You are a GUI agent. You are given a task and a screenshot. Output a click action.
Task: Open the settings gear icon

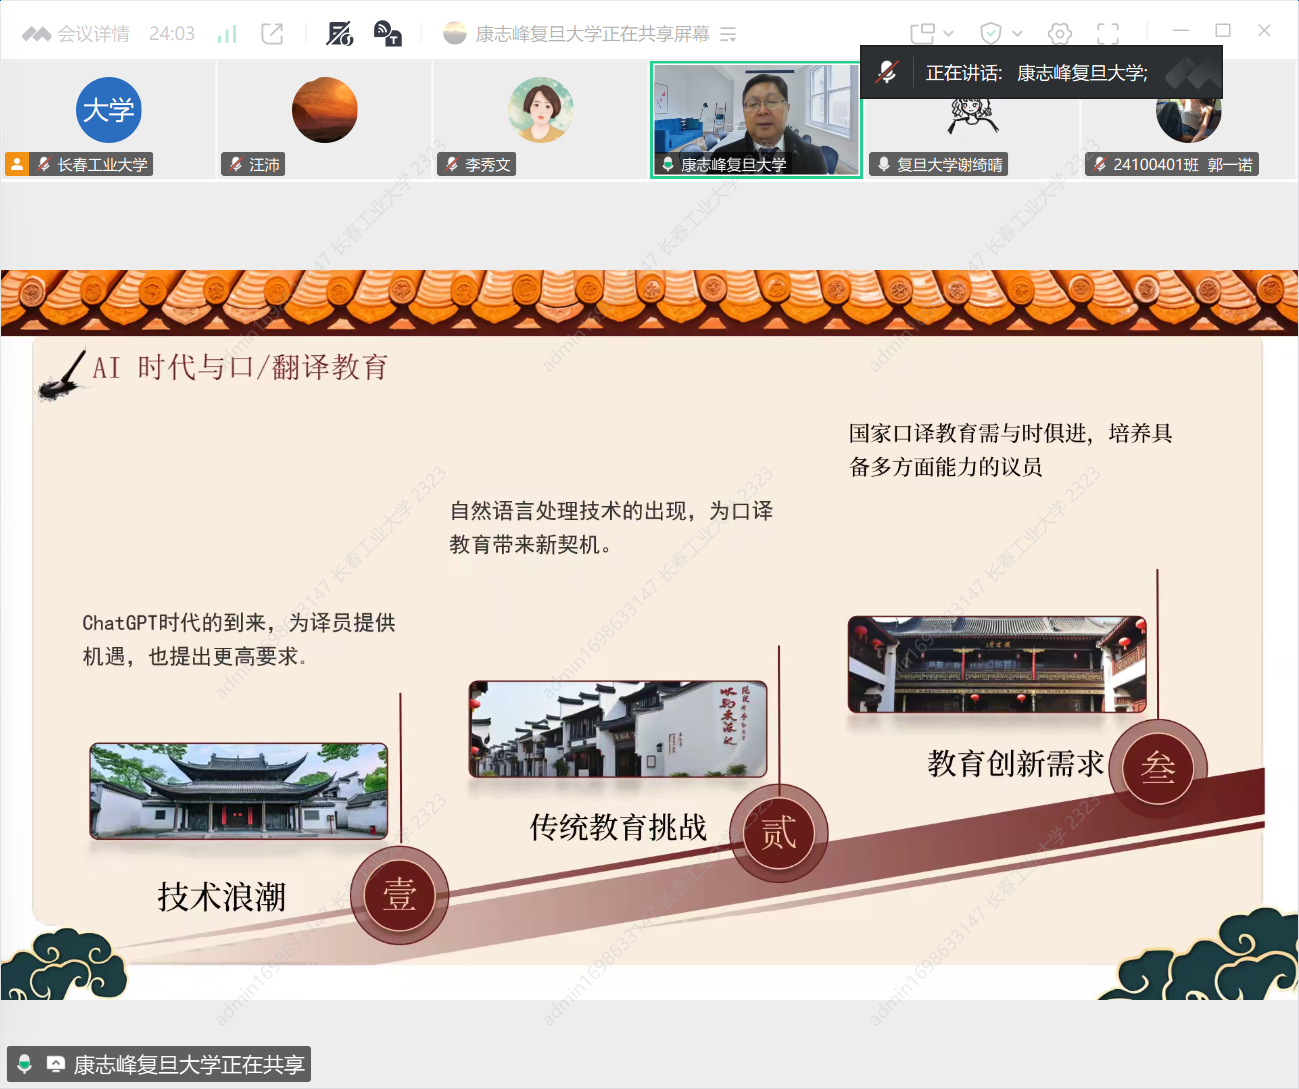click(1060, 34)
